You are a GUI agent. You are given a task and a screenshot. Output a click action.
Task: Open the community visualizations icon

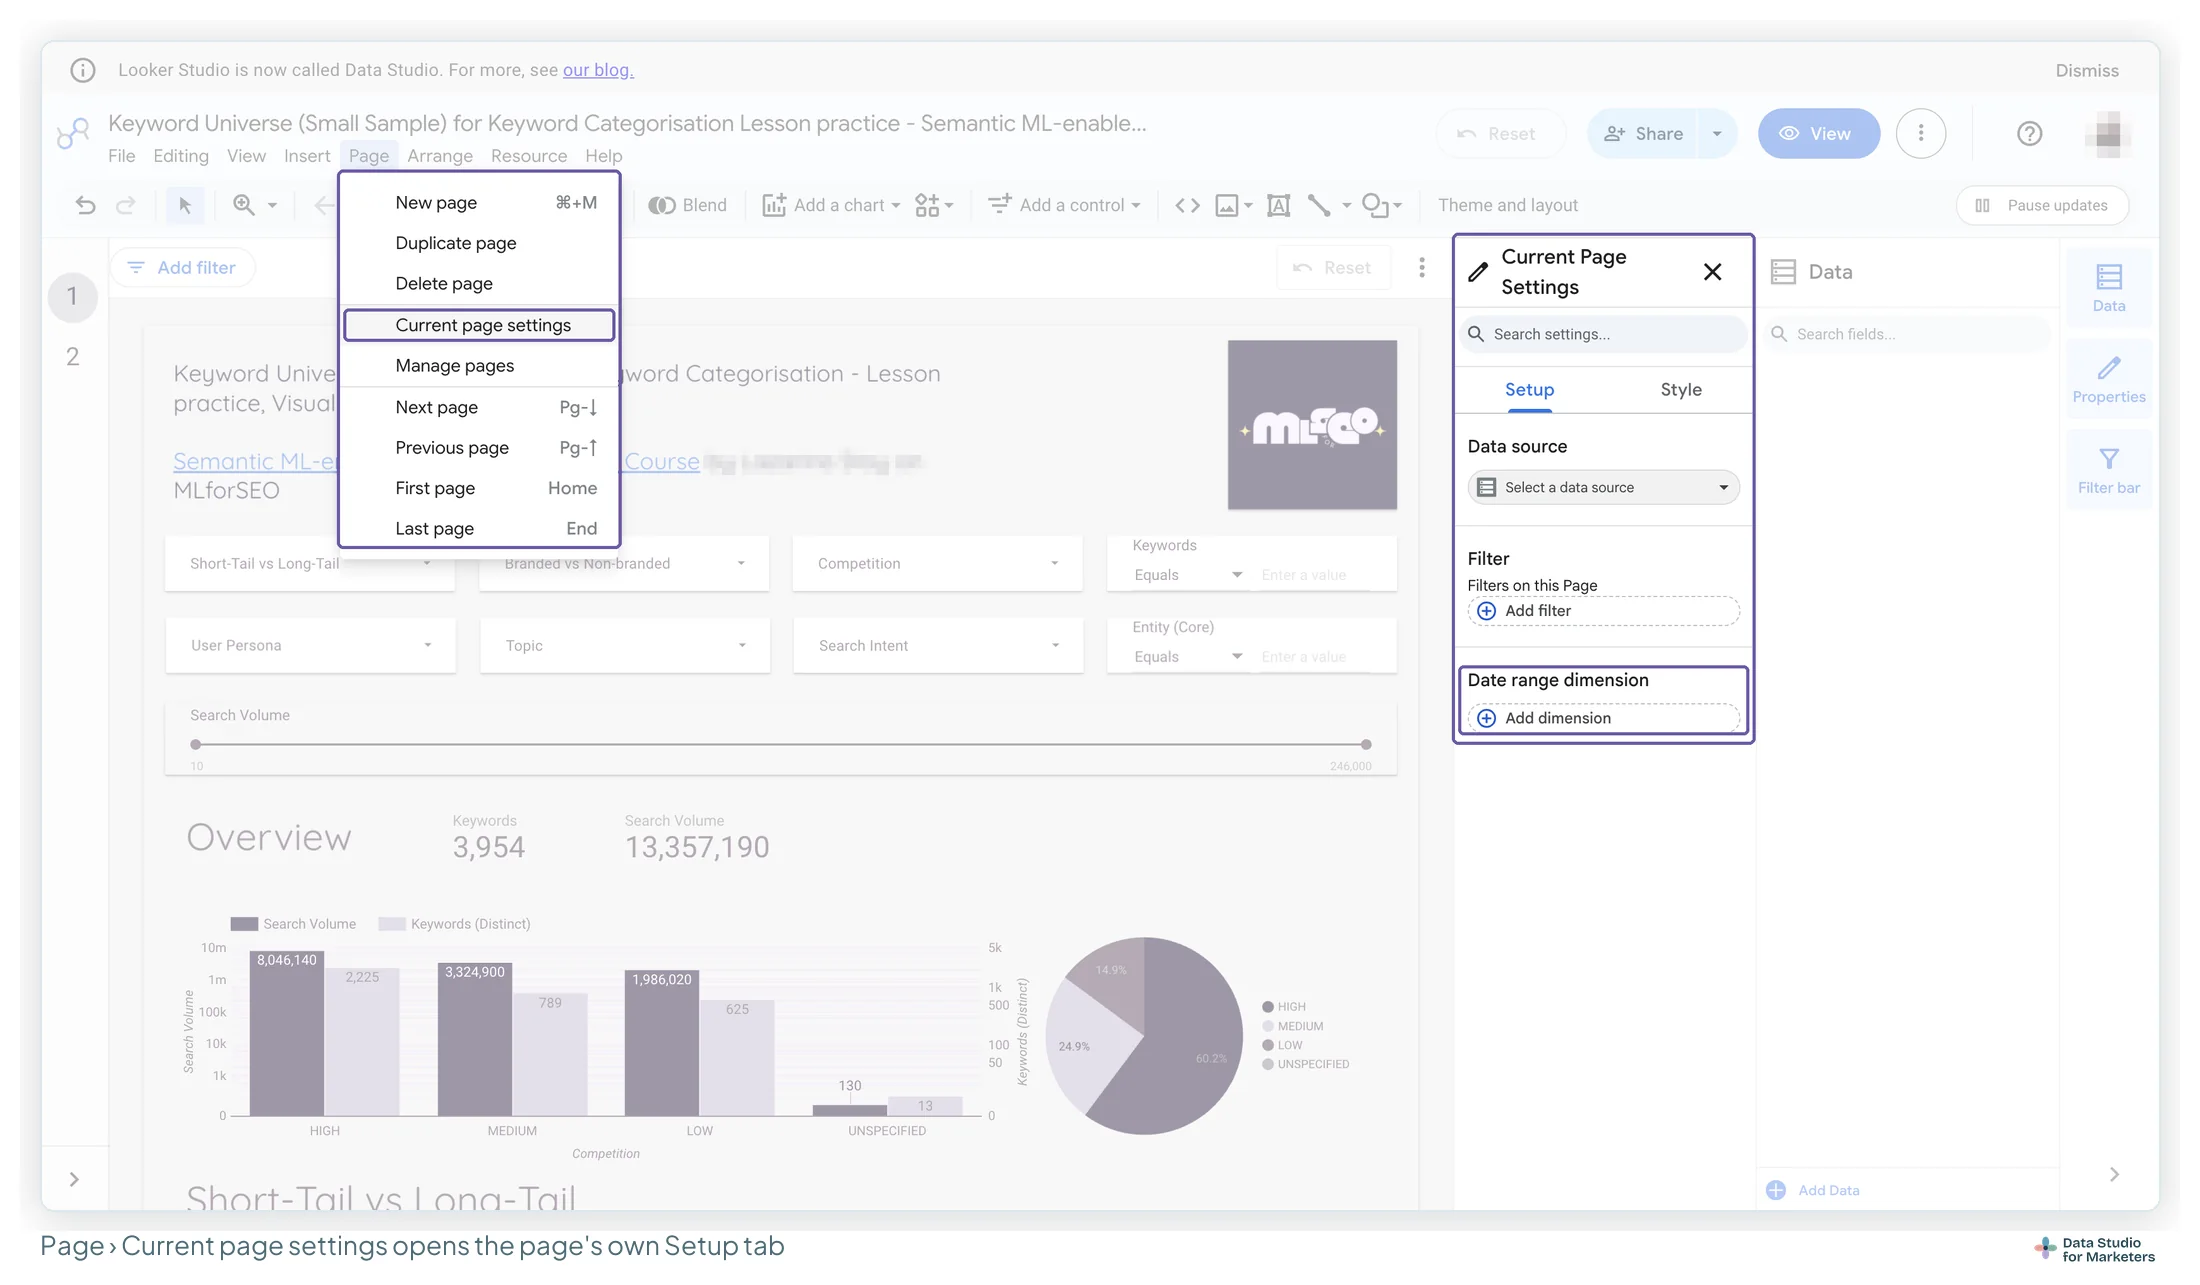point(927,205)
